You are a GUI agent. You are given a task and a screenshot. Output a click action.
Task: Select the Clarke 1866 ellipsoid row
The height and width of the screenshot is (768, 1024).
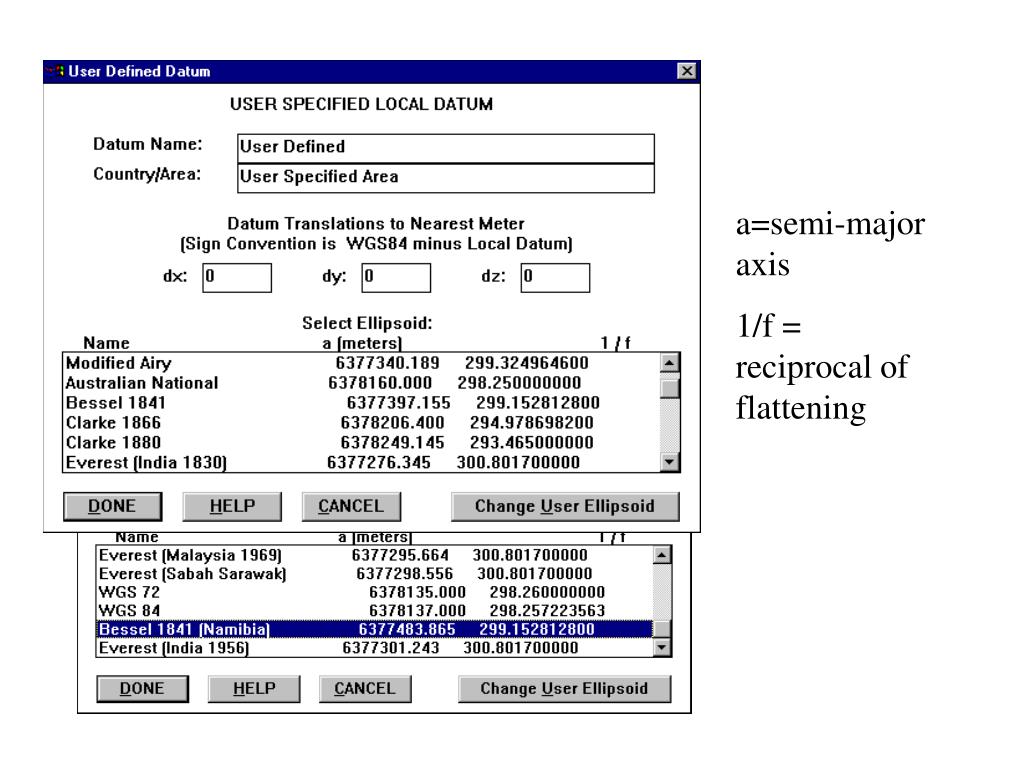[x=362, y=423]
